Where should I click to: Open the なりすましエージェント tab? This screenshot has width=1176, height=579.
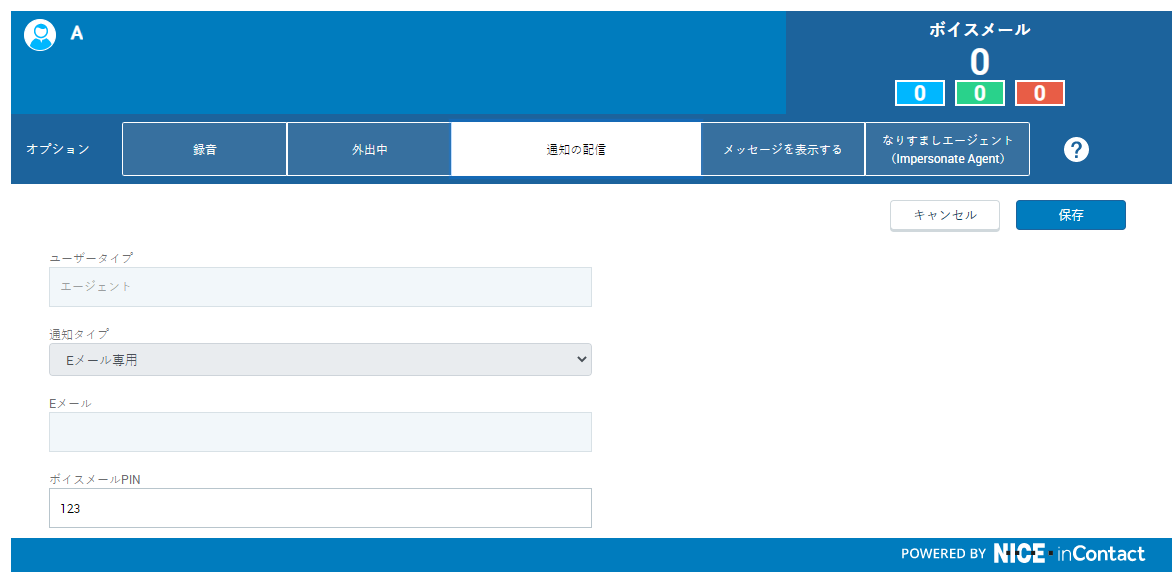tap(947, 149)
